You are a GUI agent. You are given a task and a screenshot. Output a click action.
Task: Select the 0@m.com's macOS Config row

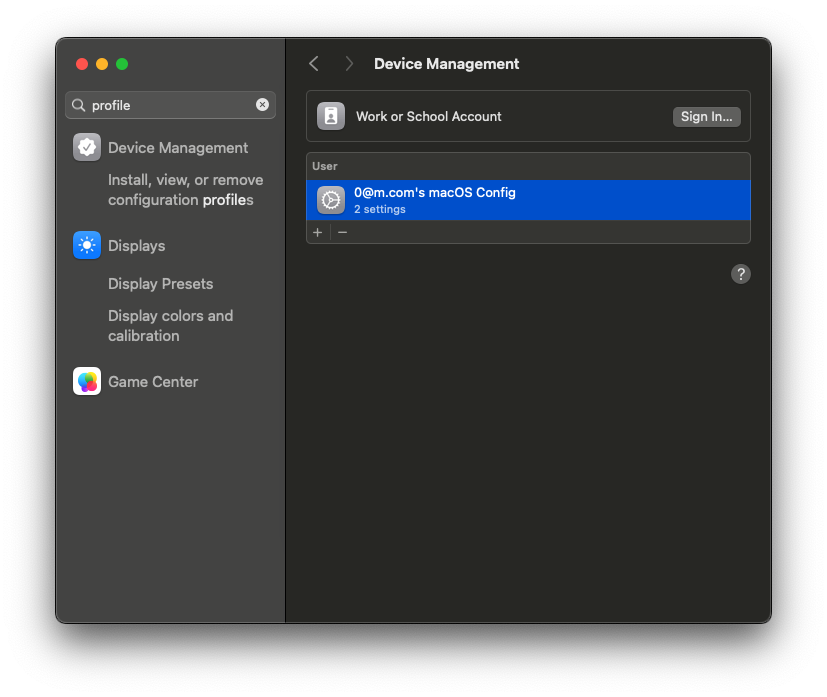(x=528, y=200)
